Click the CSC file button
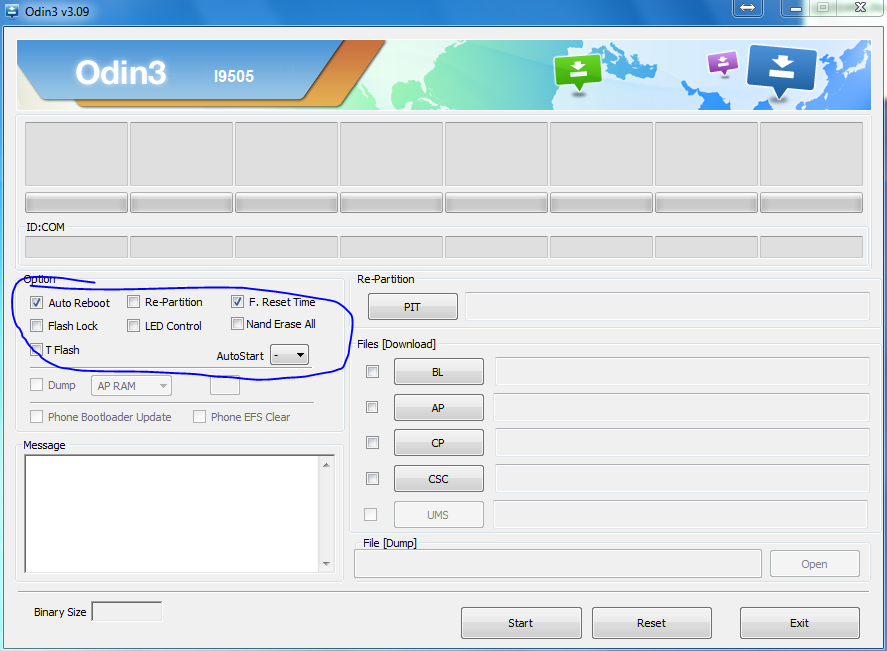Image resolution: width=887 pixels, height=651 pixels. (438, 478)
